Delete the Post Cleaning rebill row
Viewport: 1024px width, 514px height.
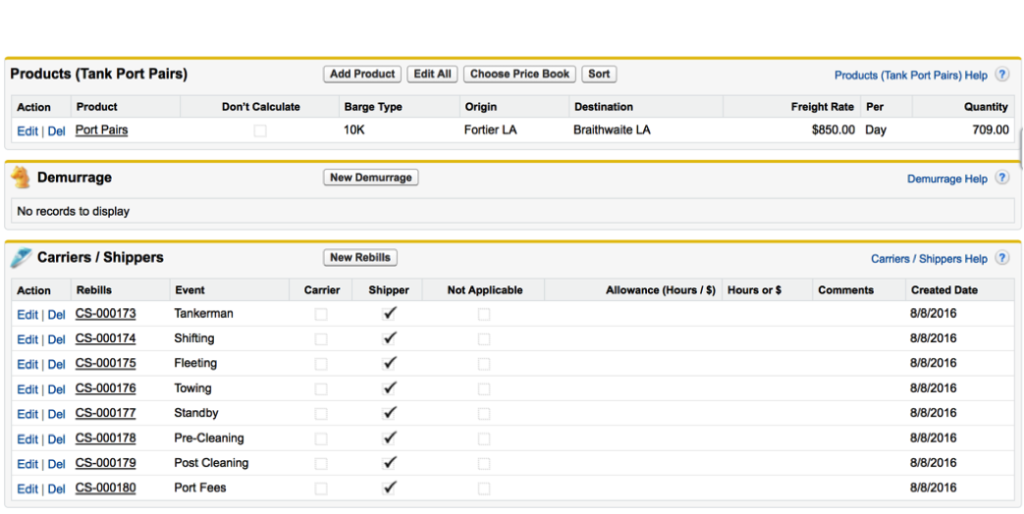click(57, 464)
